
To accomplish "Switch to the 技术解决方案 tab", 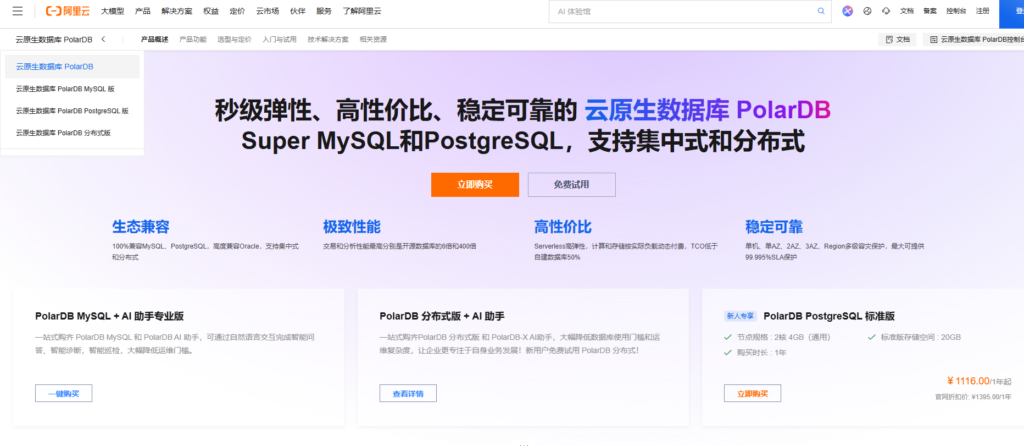I will coord(328,39).
